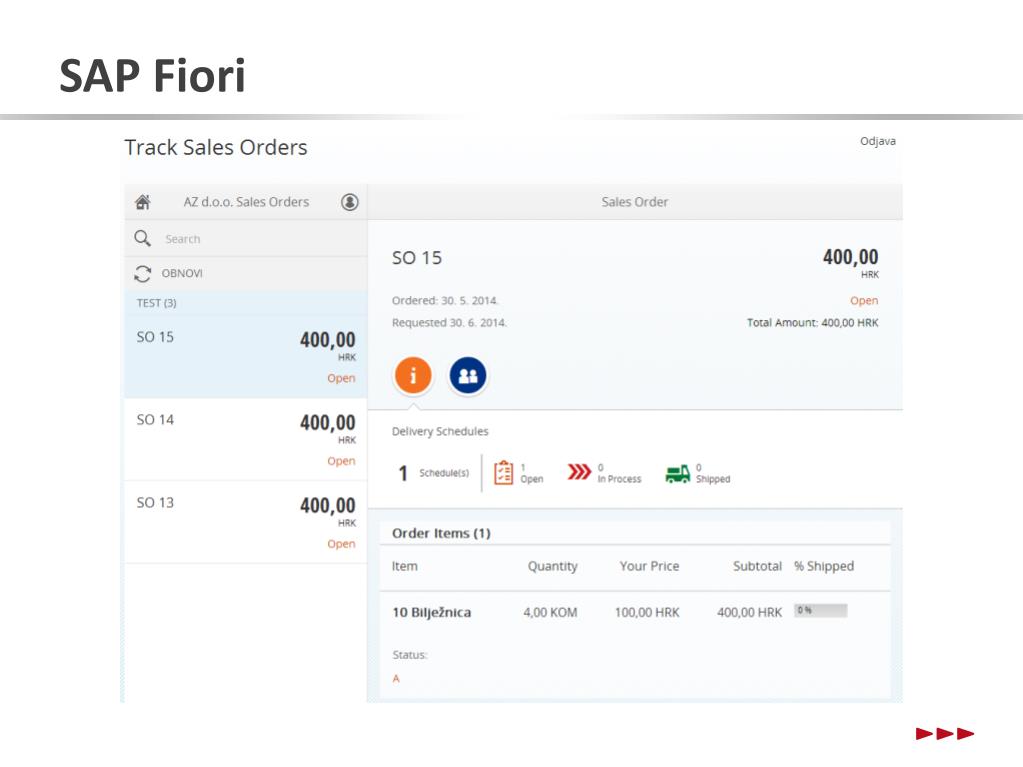Image resolution: width=1023 pixels, height=767 pixels.
Task: Click the 0 In Process label
Action: point(619,474)
